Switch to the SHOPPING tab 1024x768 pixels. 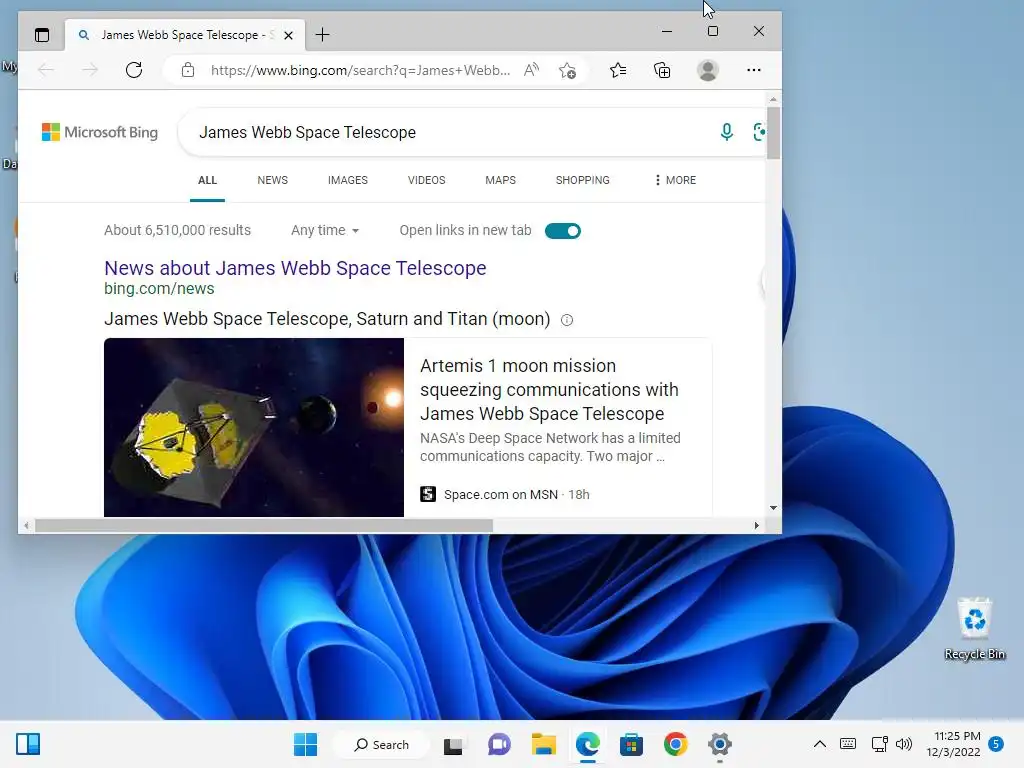tap(583, 180)
